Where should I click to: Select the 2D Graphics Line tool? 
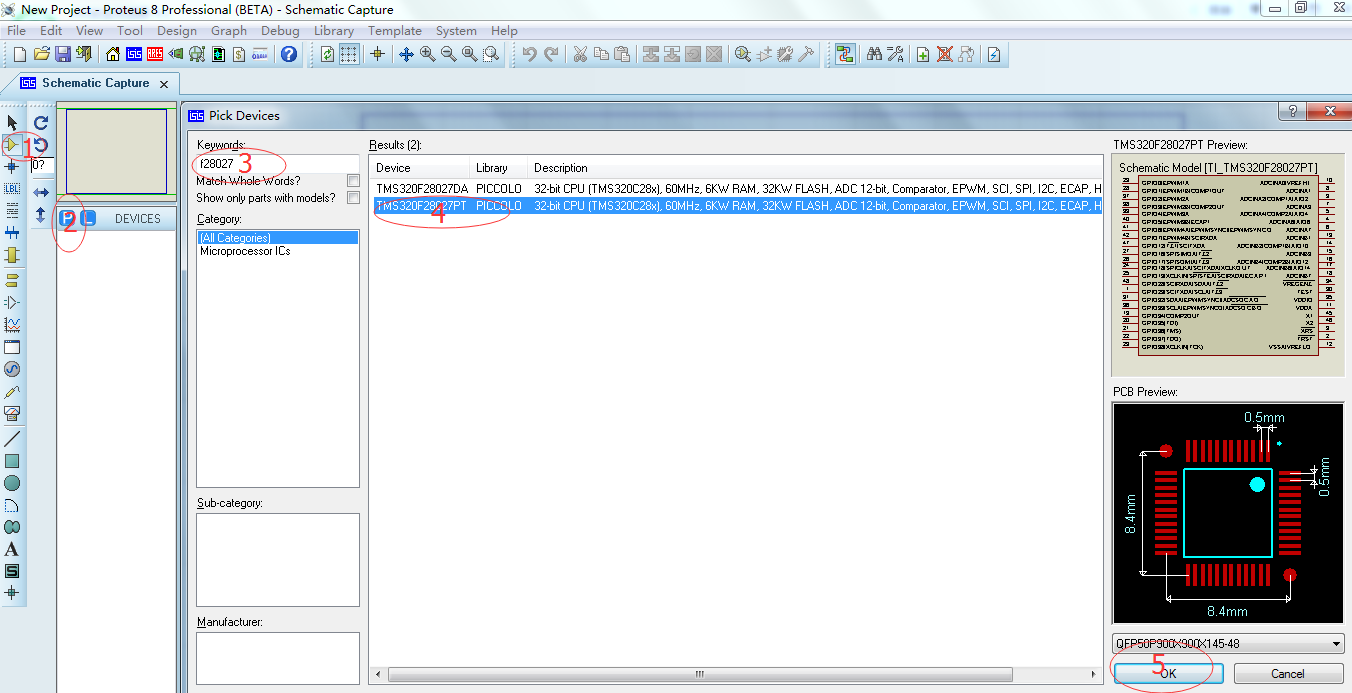tap(12, 439)
